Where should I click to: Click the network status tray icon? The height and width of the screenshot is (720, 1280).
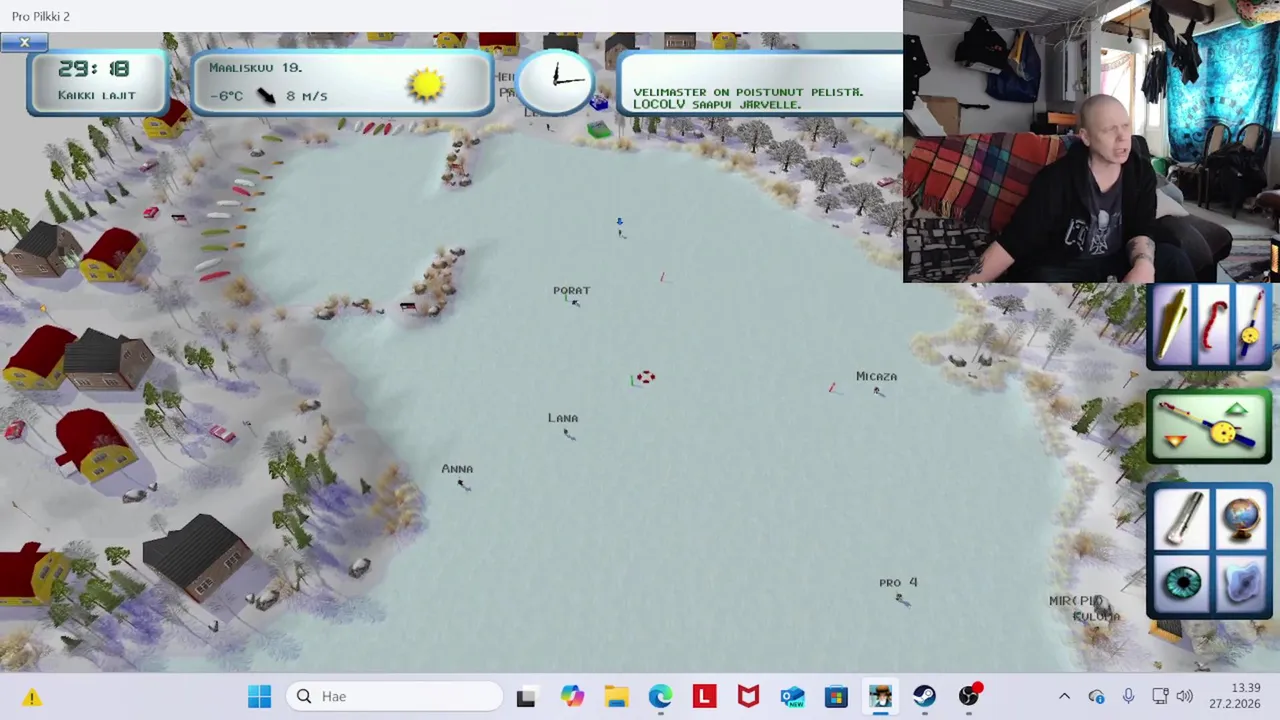coord(1096,696)
